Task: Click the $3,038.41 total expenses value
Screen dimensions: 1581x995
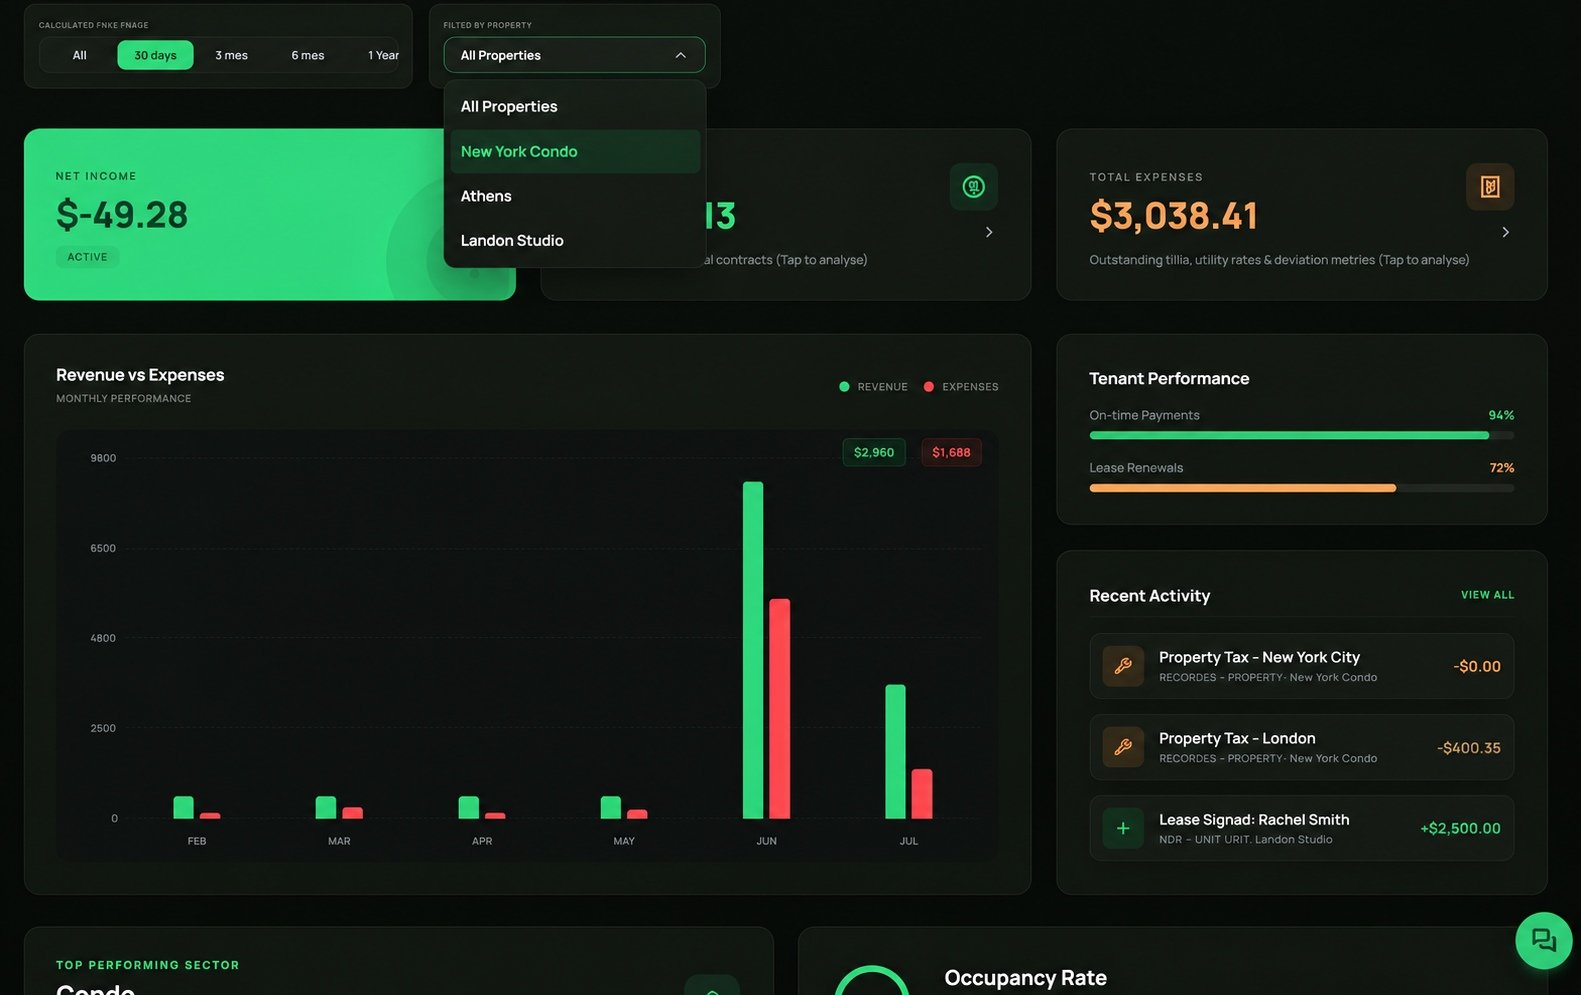Action: click(1173, 215)
